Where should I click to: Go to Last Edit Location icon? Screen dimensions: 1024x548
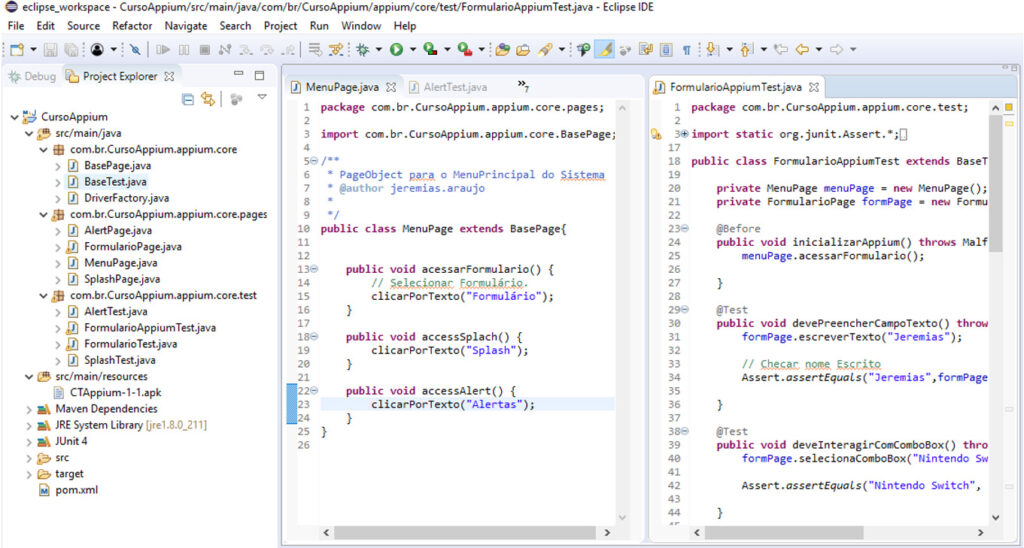click(x=780, y=50)
